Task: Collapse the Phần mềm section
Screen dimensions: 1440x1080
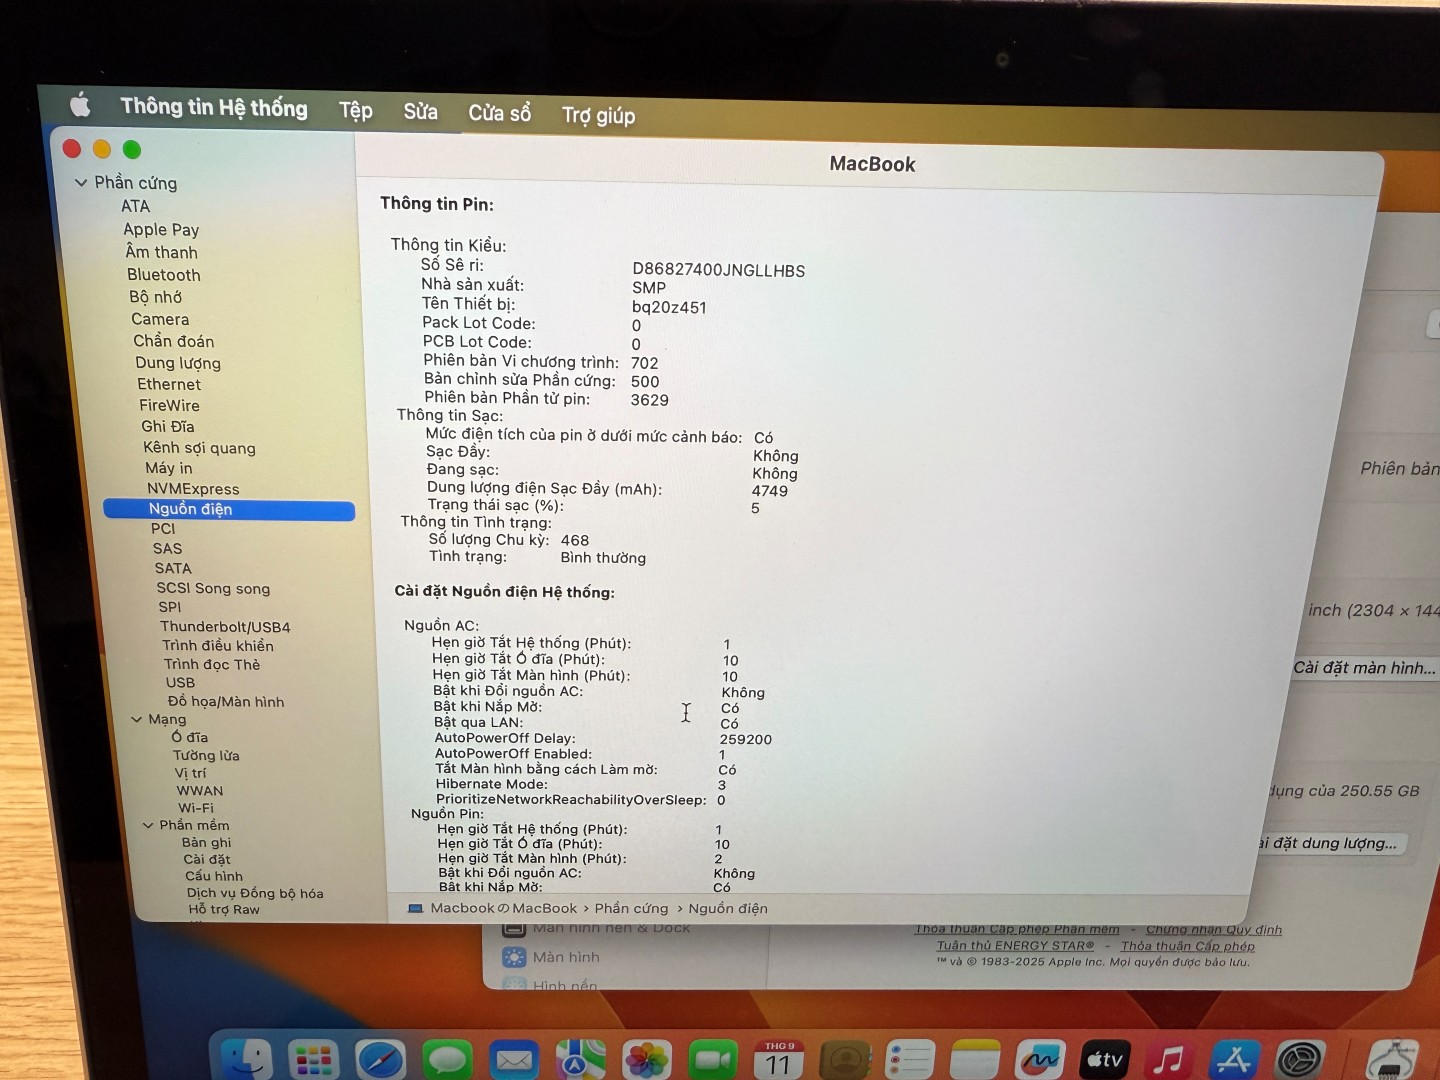Action: coord(148,825)
